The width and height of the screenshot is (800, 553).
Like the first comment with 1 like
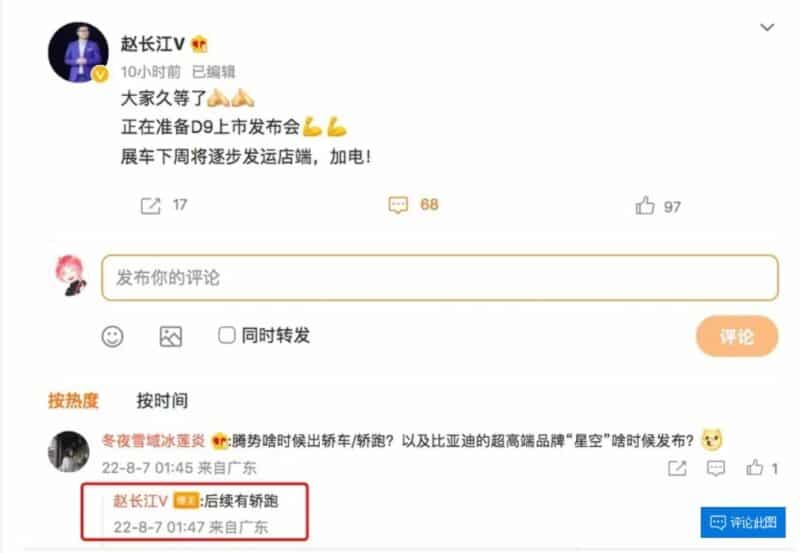pyautogui.click(x=755, y=467)
